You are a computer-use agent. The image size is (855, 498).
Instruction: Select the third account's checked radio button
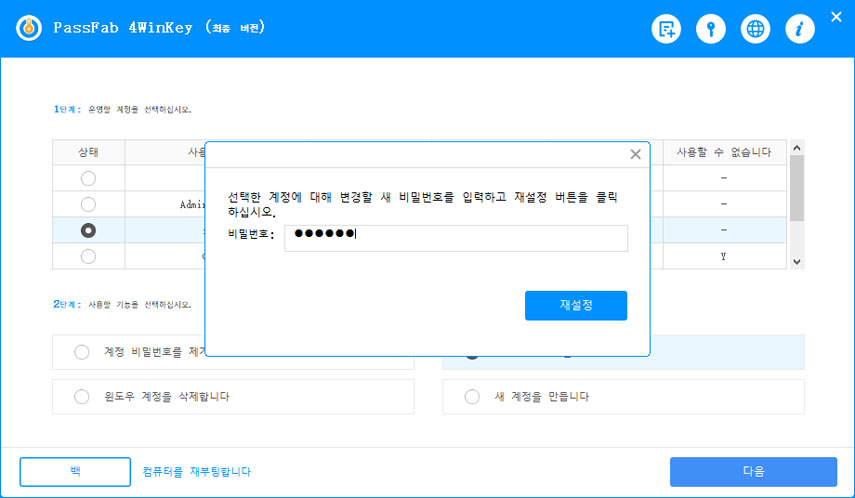coord(88,231)
